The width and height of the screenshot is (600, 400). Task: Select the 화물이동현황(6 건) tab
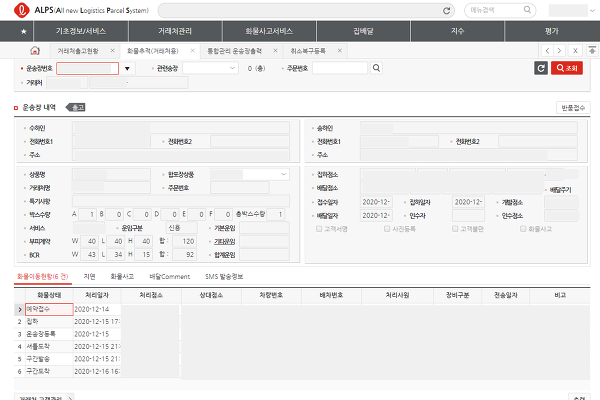[x=42, y=277]
